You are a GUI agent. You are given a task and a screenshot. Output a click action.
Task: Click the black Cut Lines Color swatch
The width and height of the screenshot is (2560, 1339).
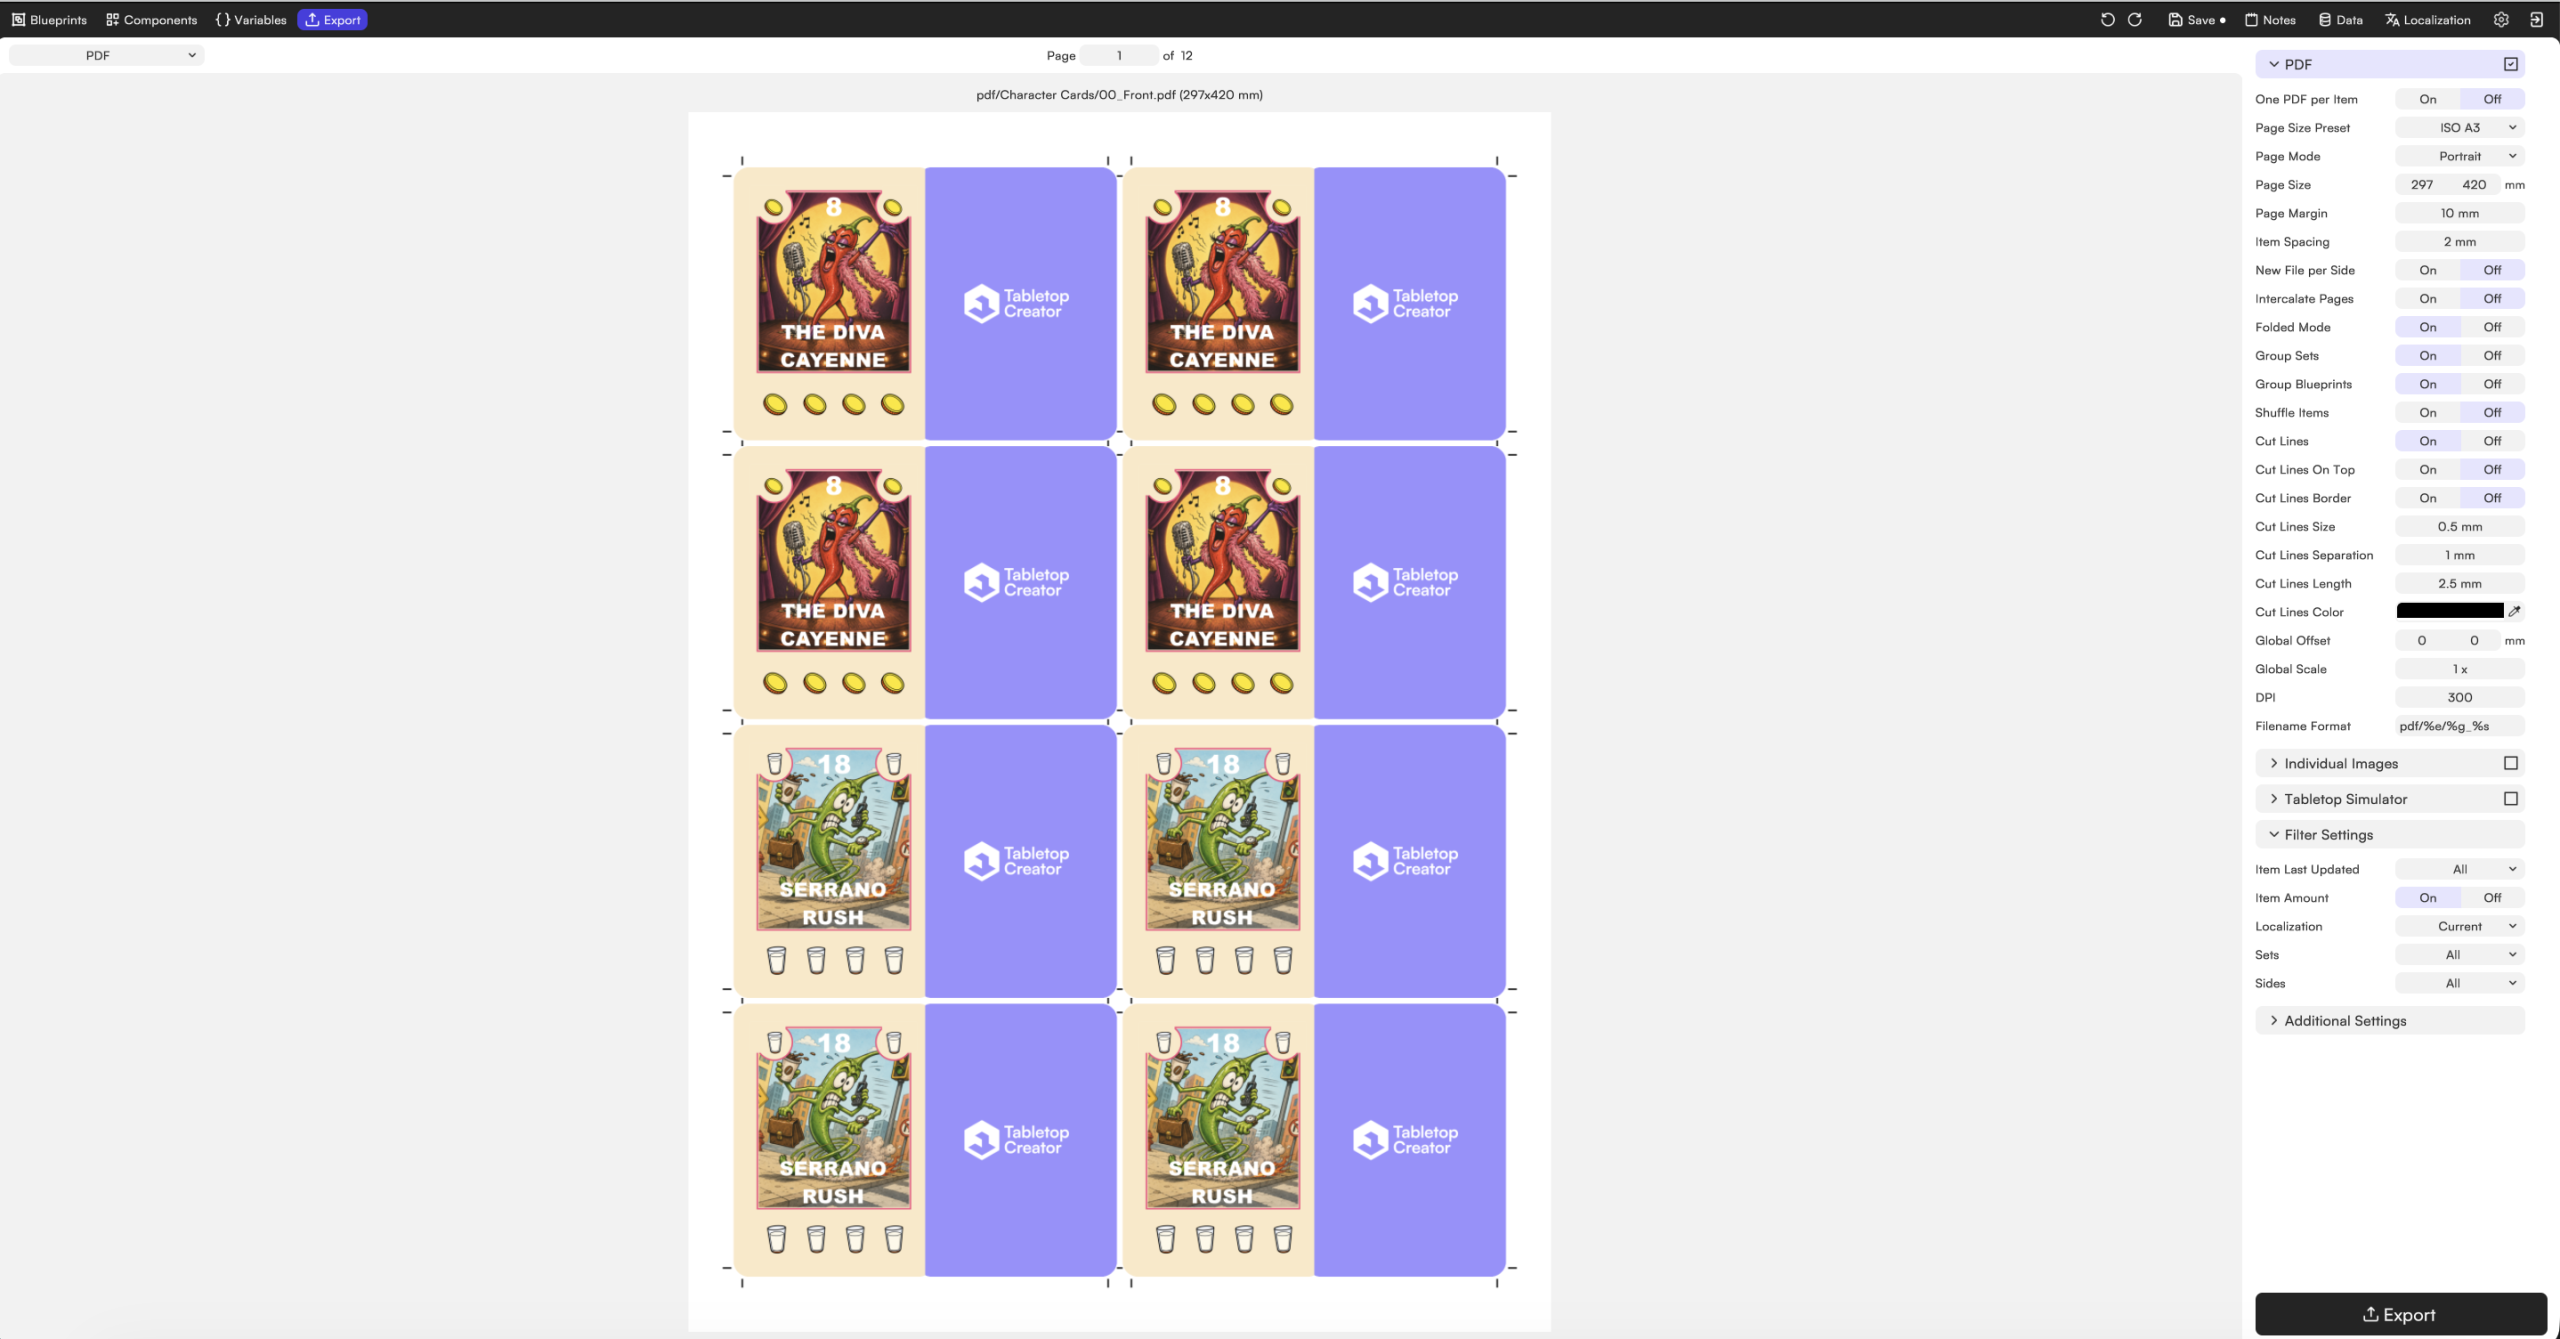[x=2449, y=611]
